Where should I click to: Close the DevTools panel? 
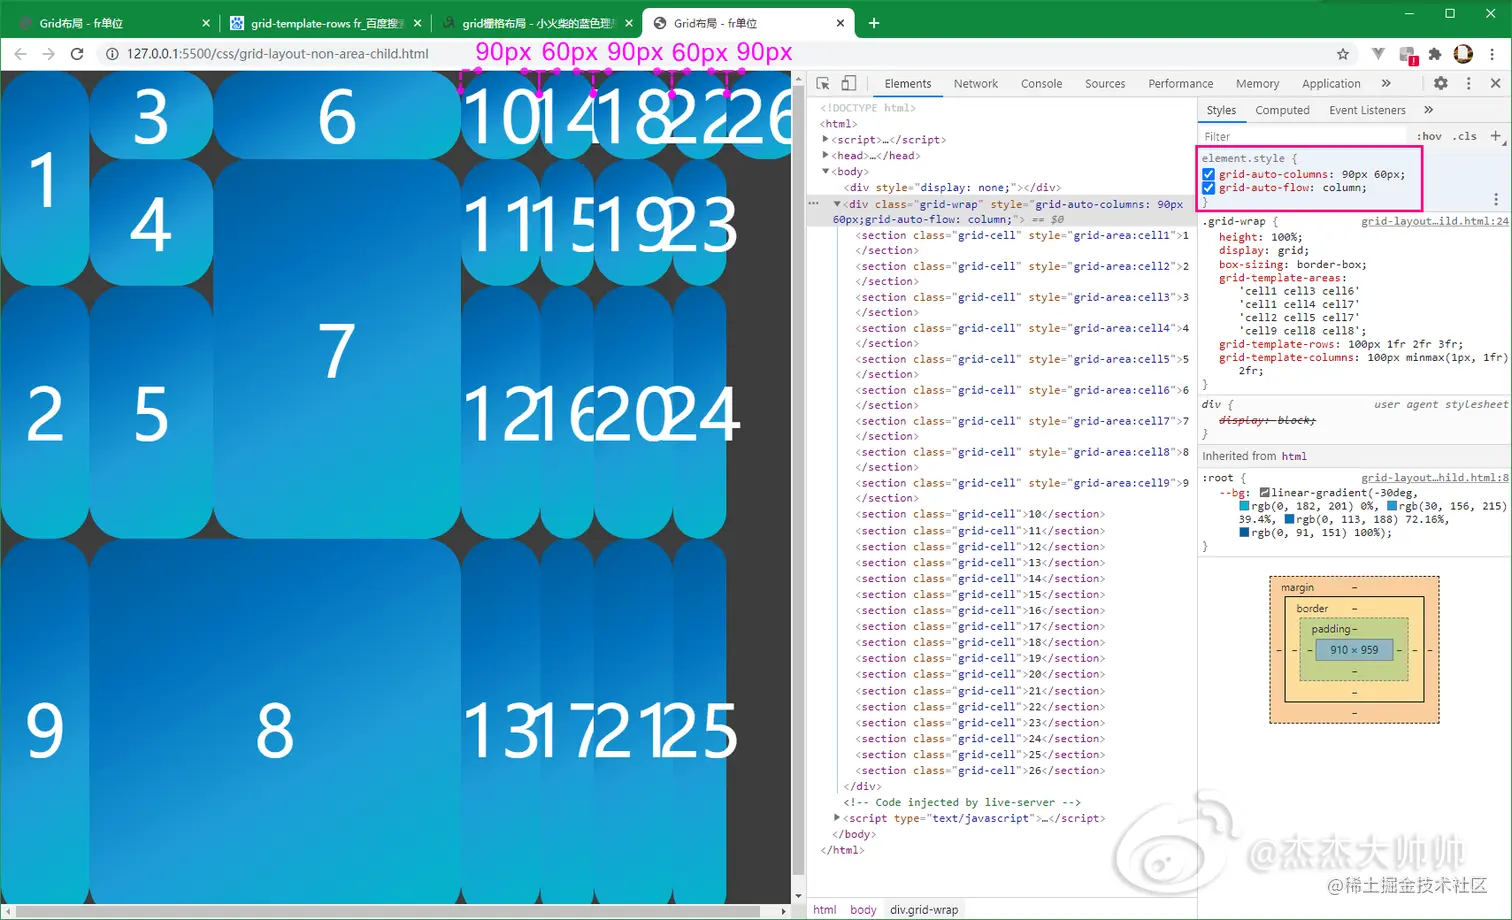click(1495, 84)
